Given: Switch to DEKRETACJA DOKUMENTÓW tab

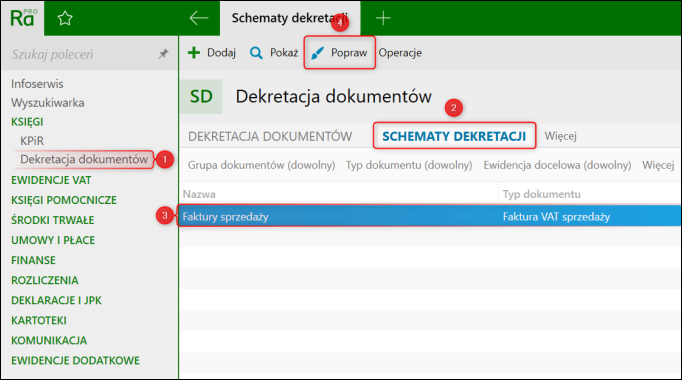Looking at the screenshot, I should 270,137.
